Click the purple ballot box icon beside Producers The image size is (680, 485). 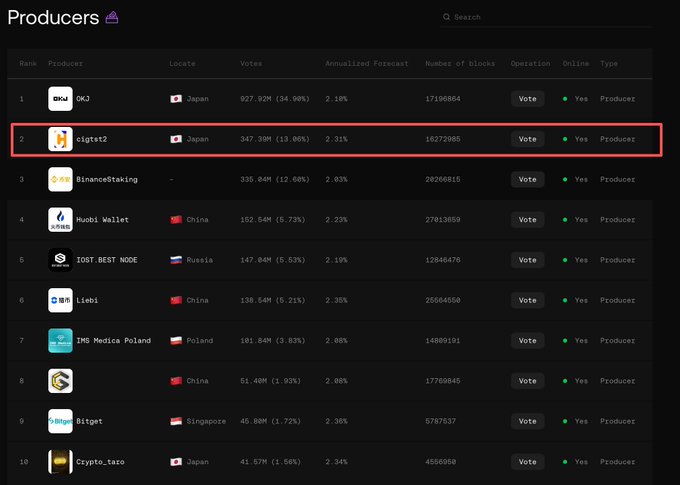click(112, 18)
